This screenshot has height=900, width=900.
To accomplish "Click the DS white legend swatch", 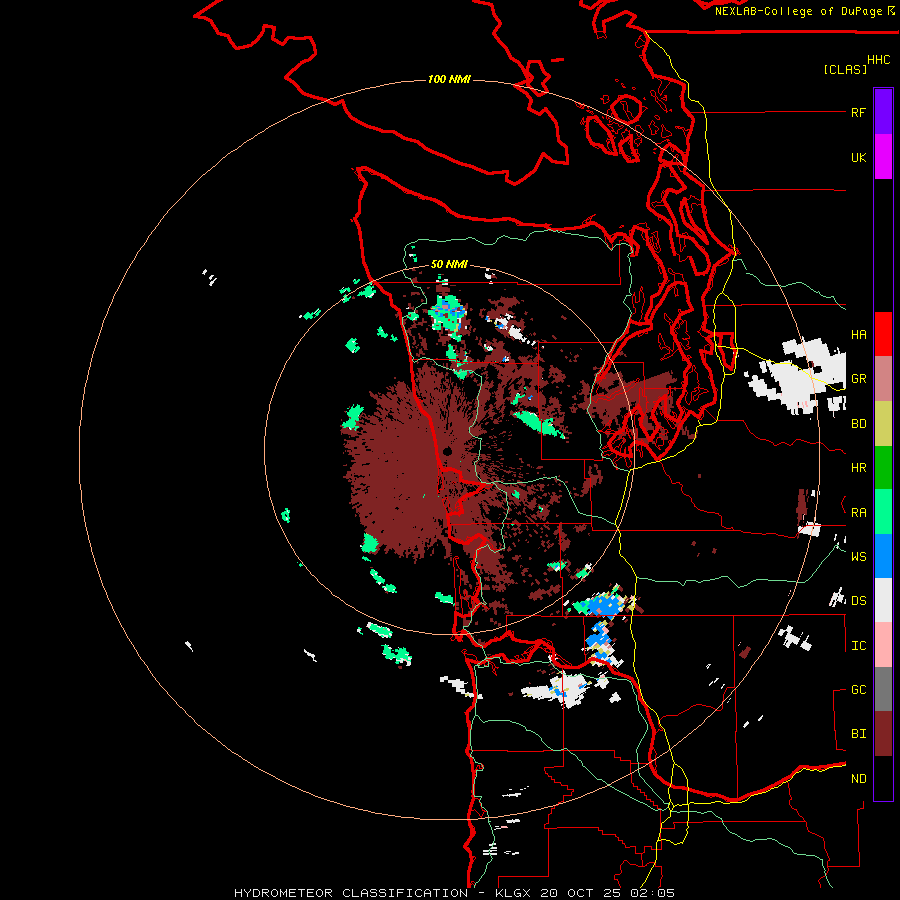I will pos(883,600).
